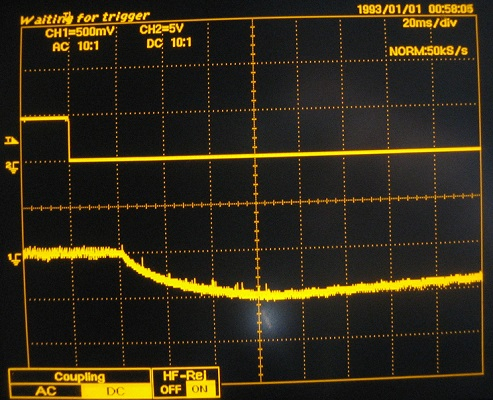Click the 20ms/div timebase readout

click(x=430, y=23)
